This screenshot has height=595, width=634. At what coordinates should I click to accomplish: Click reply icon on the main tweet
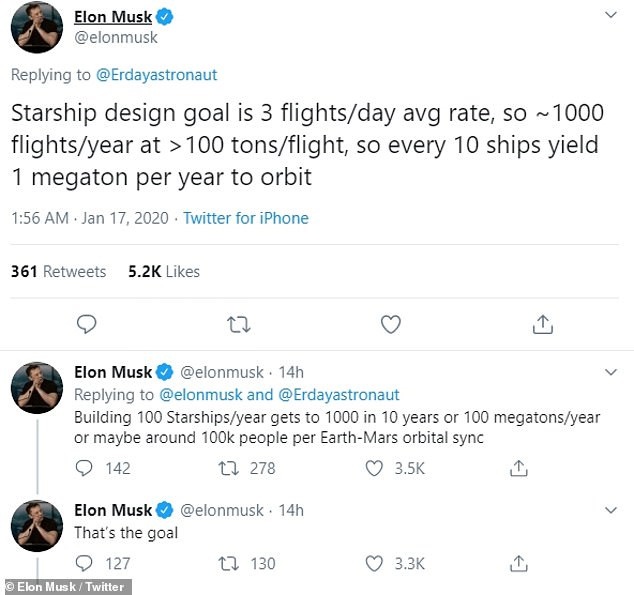[x=87, y=324]
